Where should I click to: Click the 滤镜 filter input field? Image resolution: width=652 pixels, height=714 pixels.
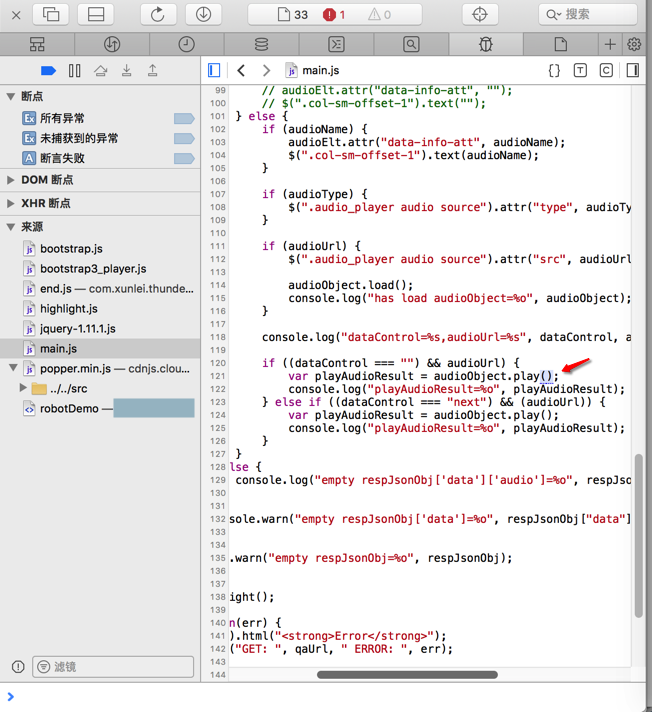point(113,667)
